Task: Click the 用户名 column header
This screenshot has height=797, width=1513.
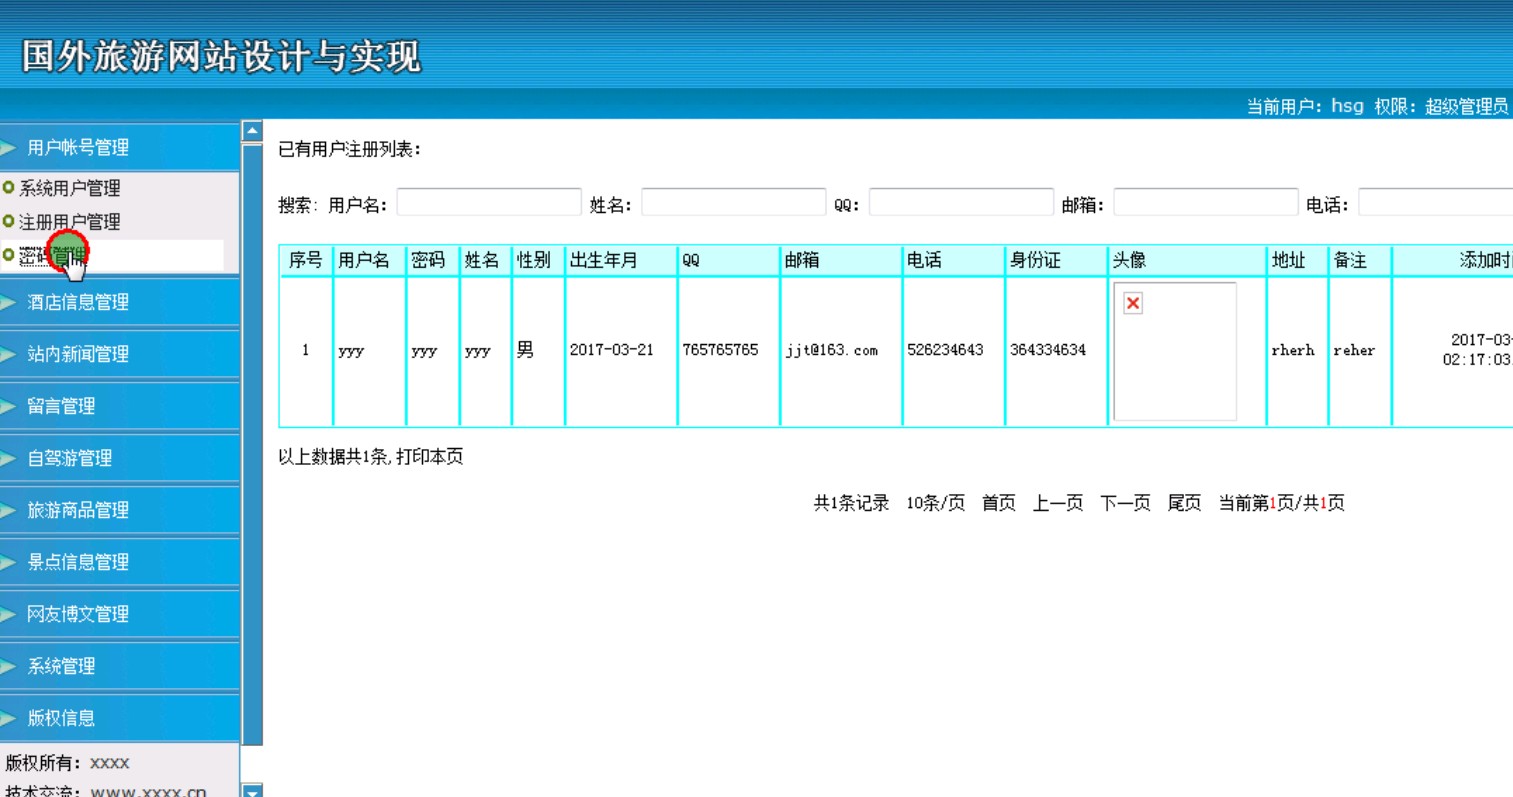Action: [370, 260]
